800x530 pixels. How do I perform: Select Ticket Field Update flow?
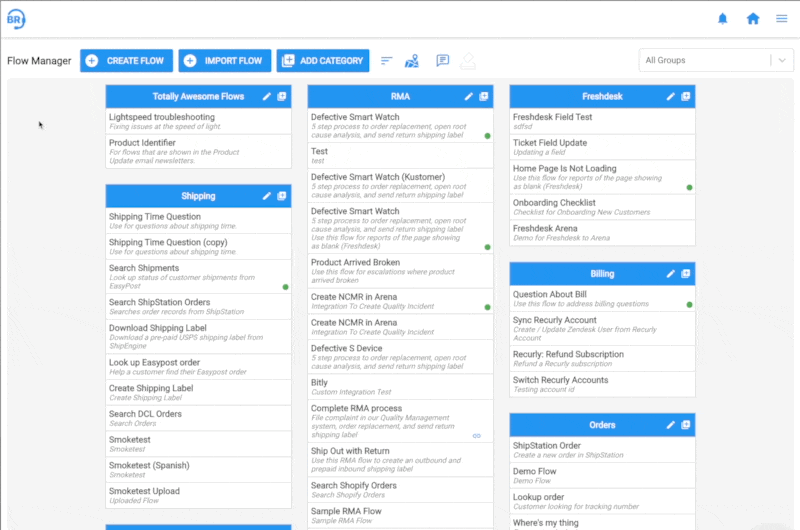[603, 147]
